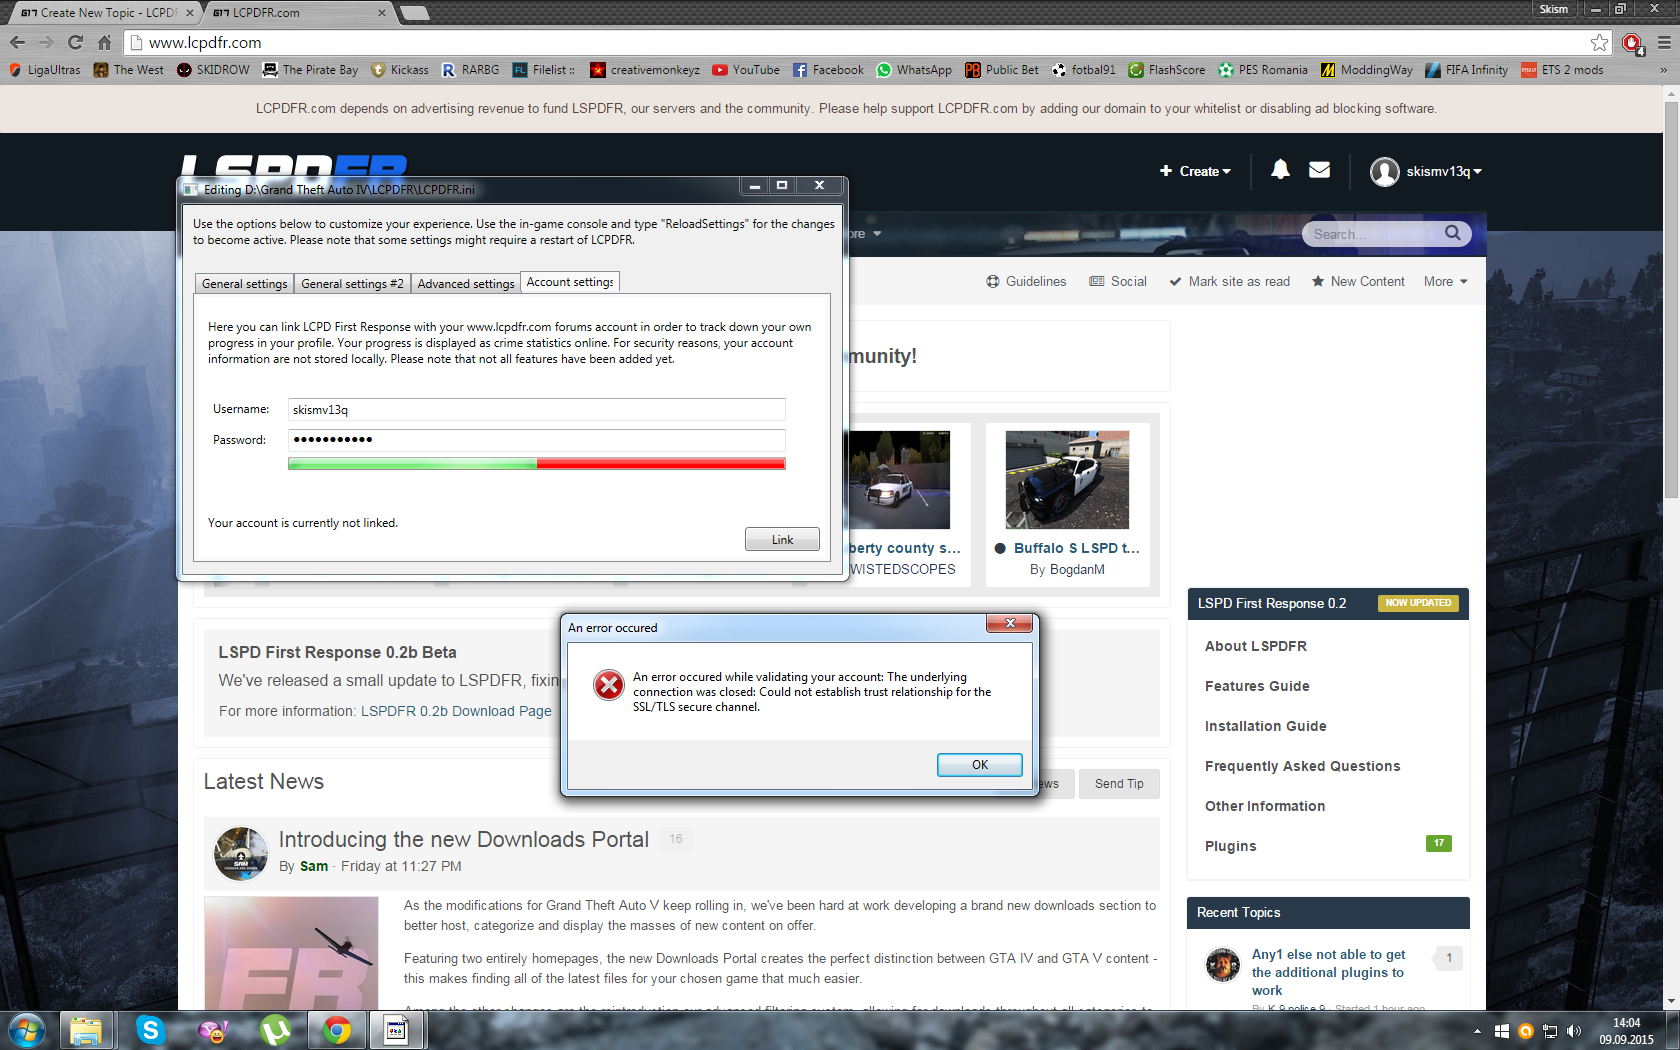Click the Link button in settings dialog
Screen dimensions: 1680x1050
point(782,540)
